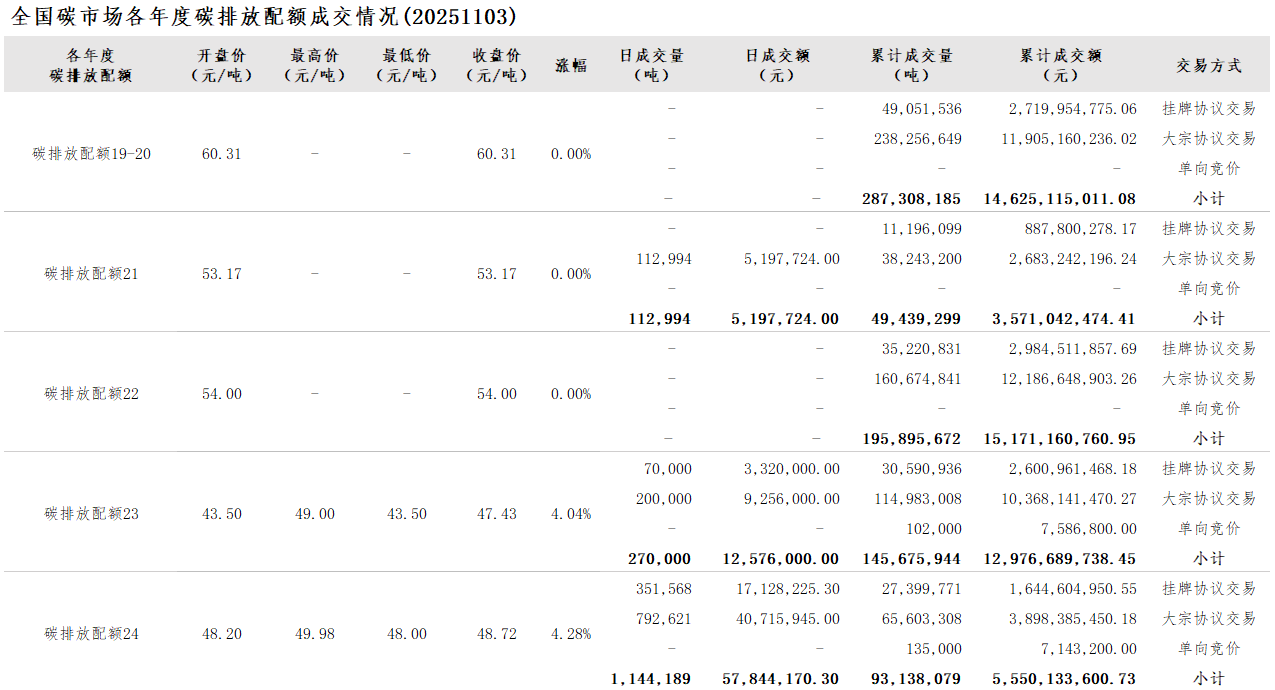This screenshot has height=690, width=1275.
Task: Click the 收盘价 column header
Action: tap(497, 65)
